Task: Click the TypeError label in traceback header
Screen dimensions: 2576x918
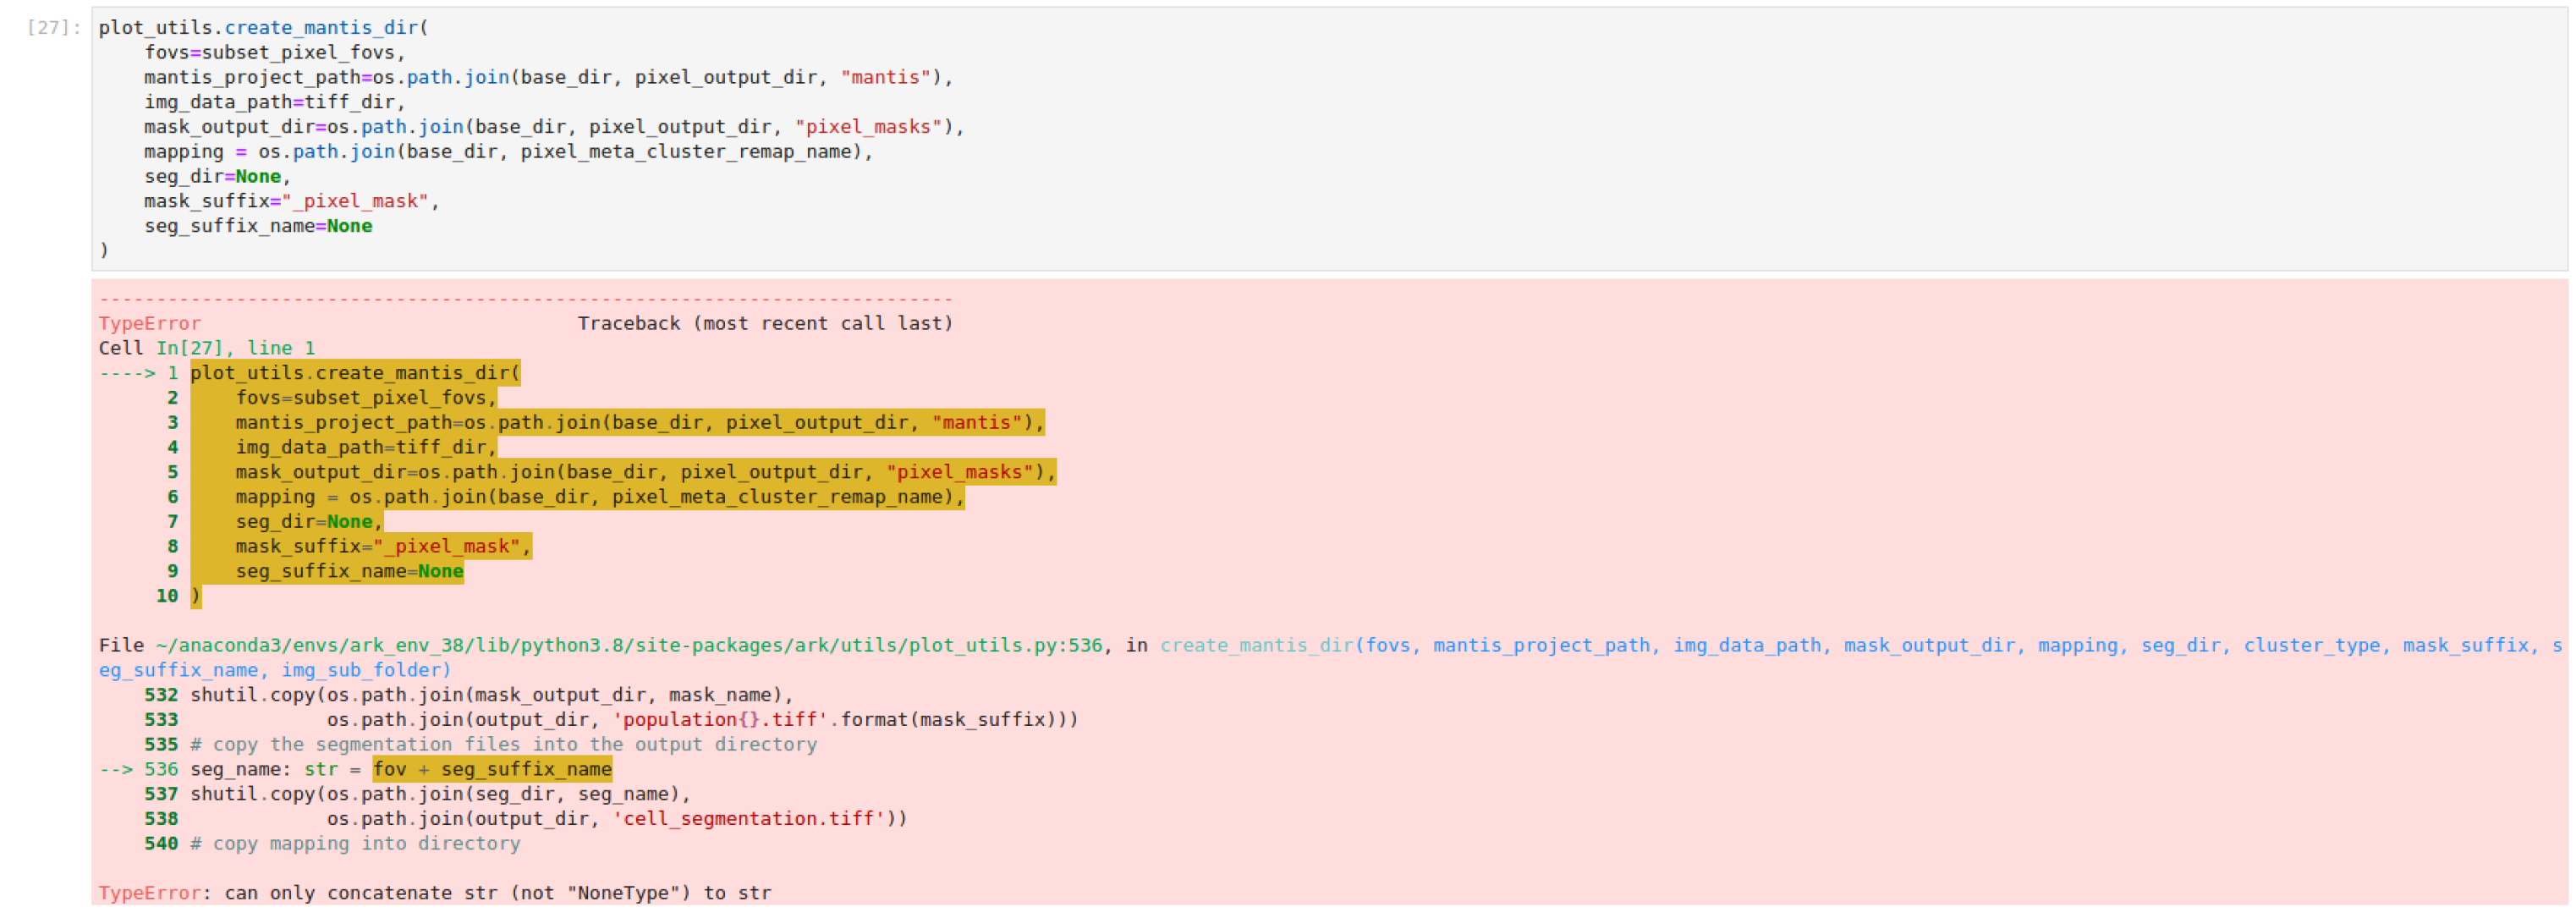Action: click(x=148, y=322)
